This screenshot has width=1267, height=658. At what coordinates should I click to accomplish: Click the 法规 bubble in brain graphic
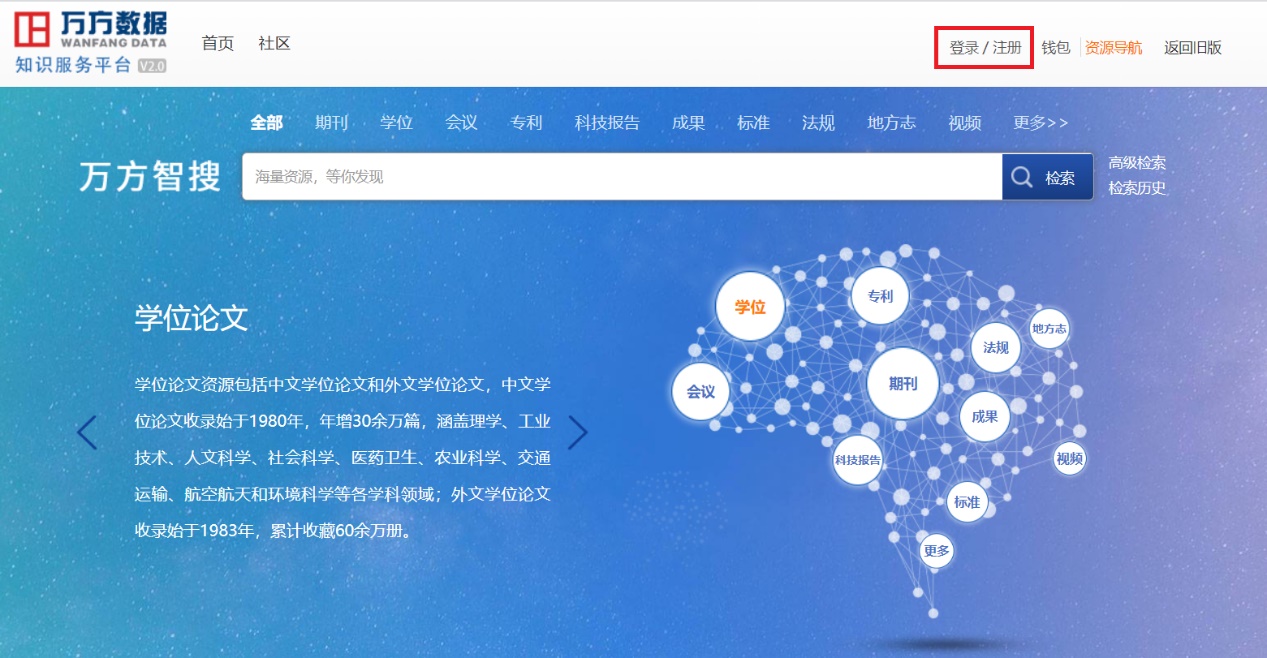[x=995, y=347]
